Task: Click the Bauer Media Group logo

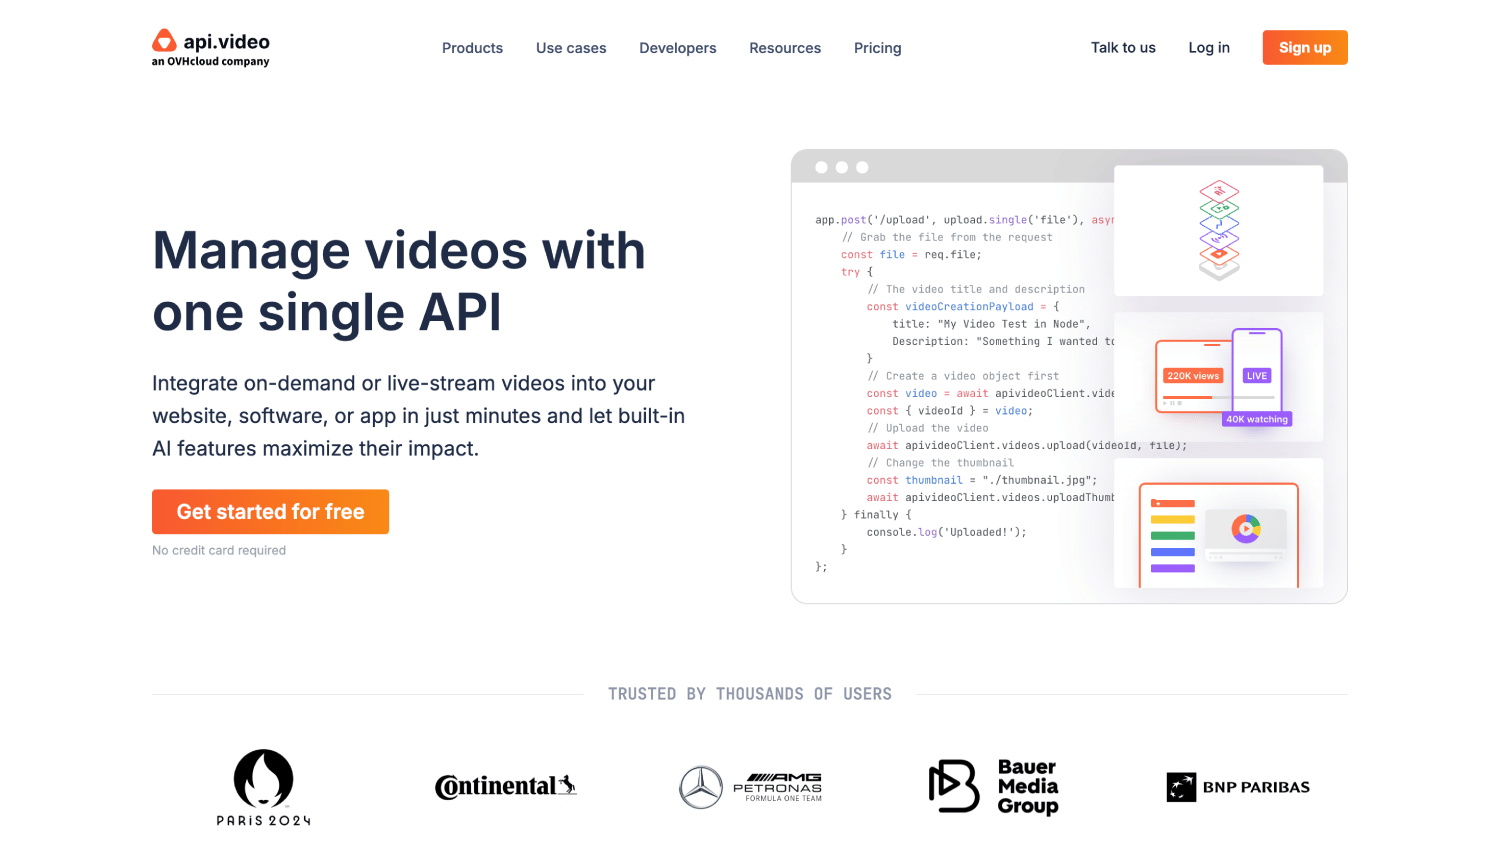Action: pyautogui.click(x=994, y=787)
